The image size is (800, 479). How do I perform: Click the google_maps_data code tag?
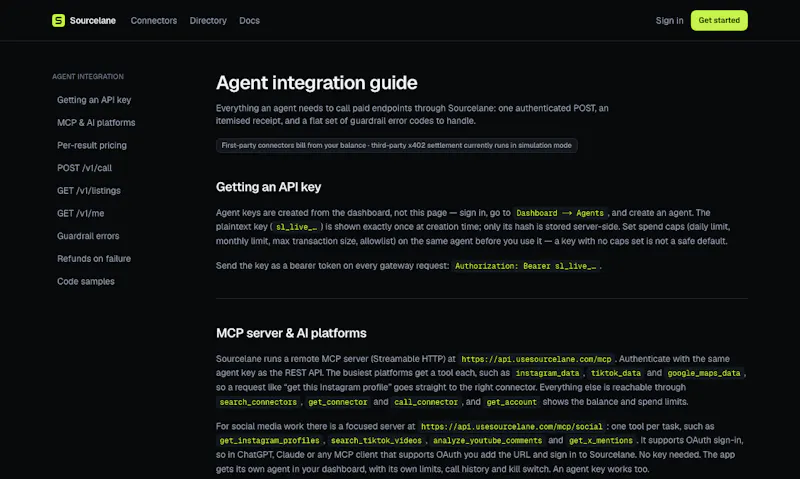click(704, 373)
